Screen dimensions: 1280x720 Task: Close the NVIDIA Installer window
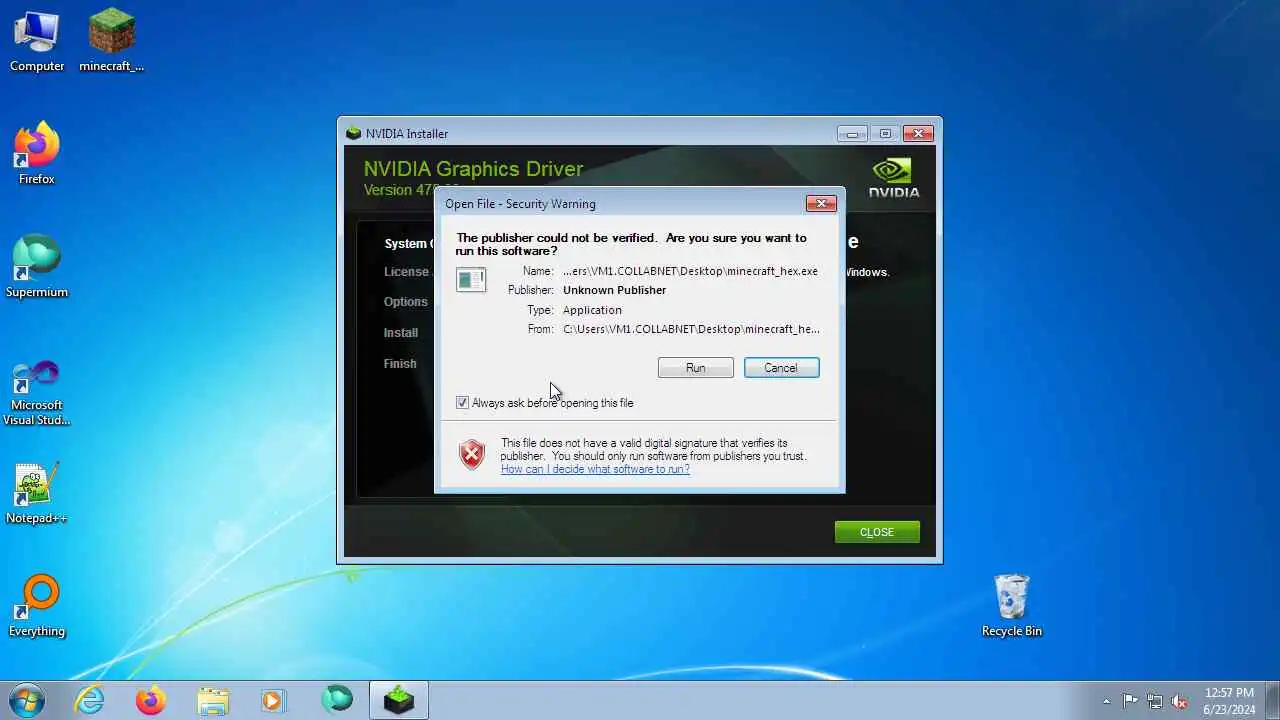pos(918,133)
